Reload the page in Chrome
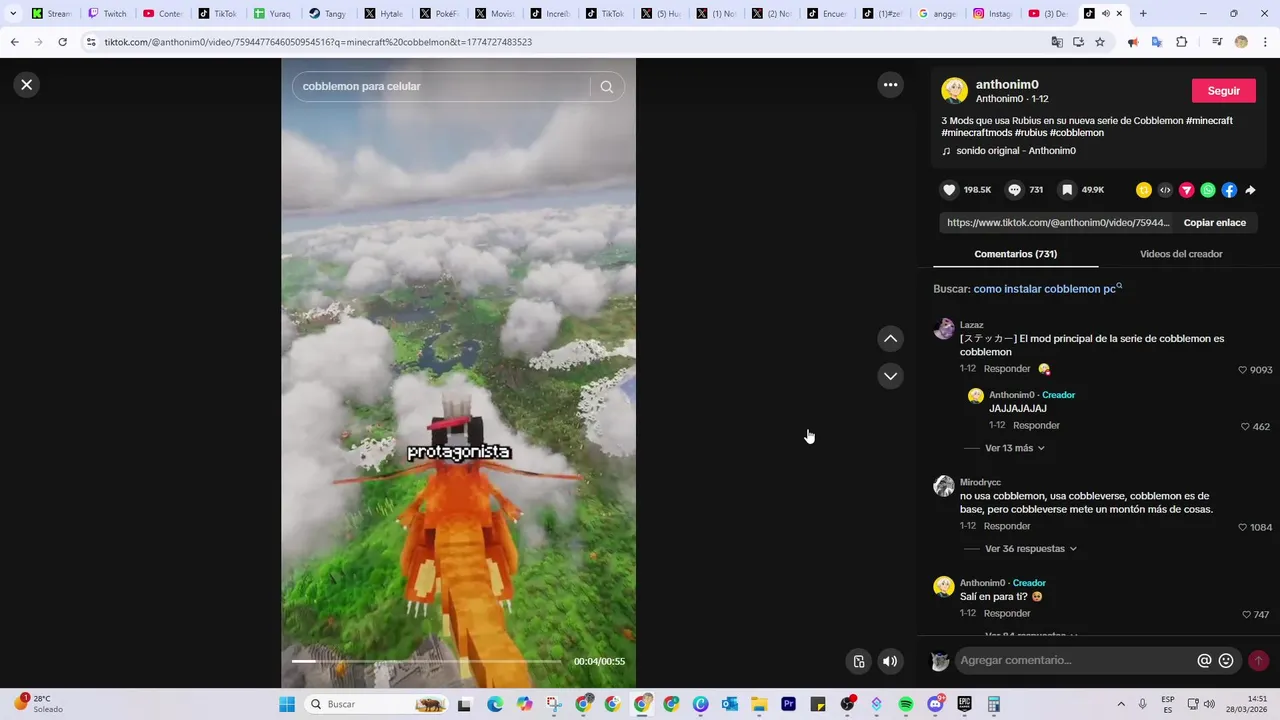The height and width of the screenshot is (720, 1280). coord(62,42)
